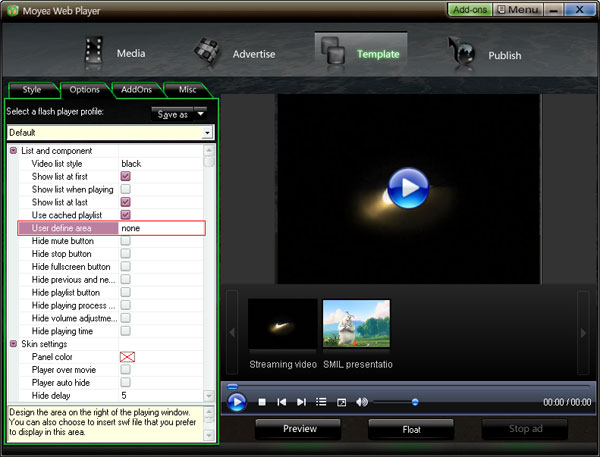Click the Template section icon

(333, 52)
